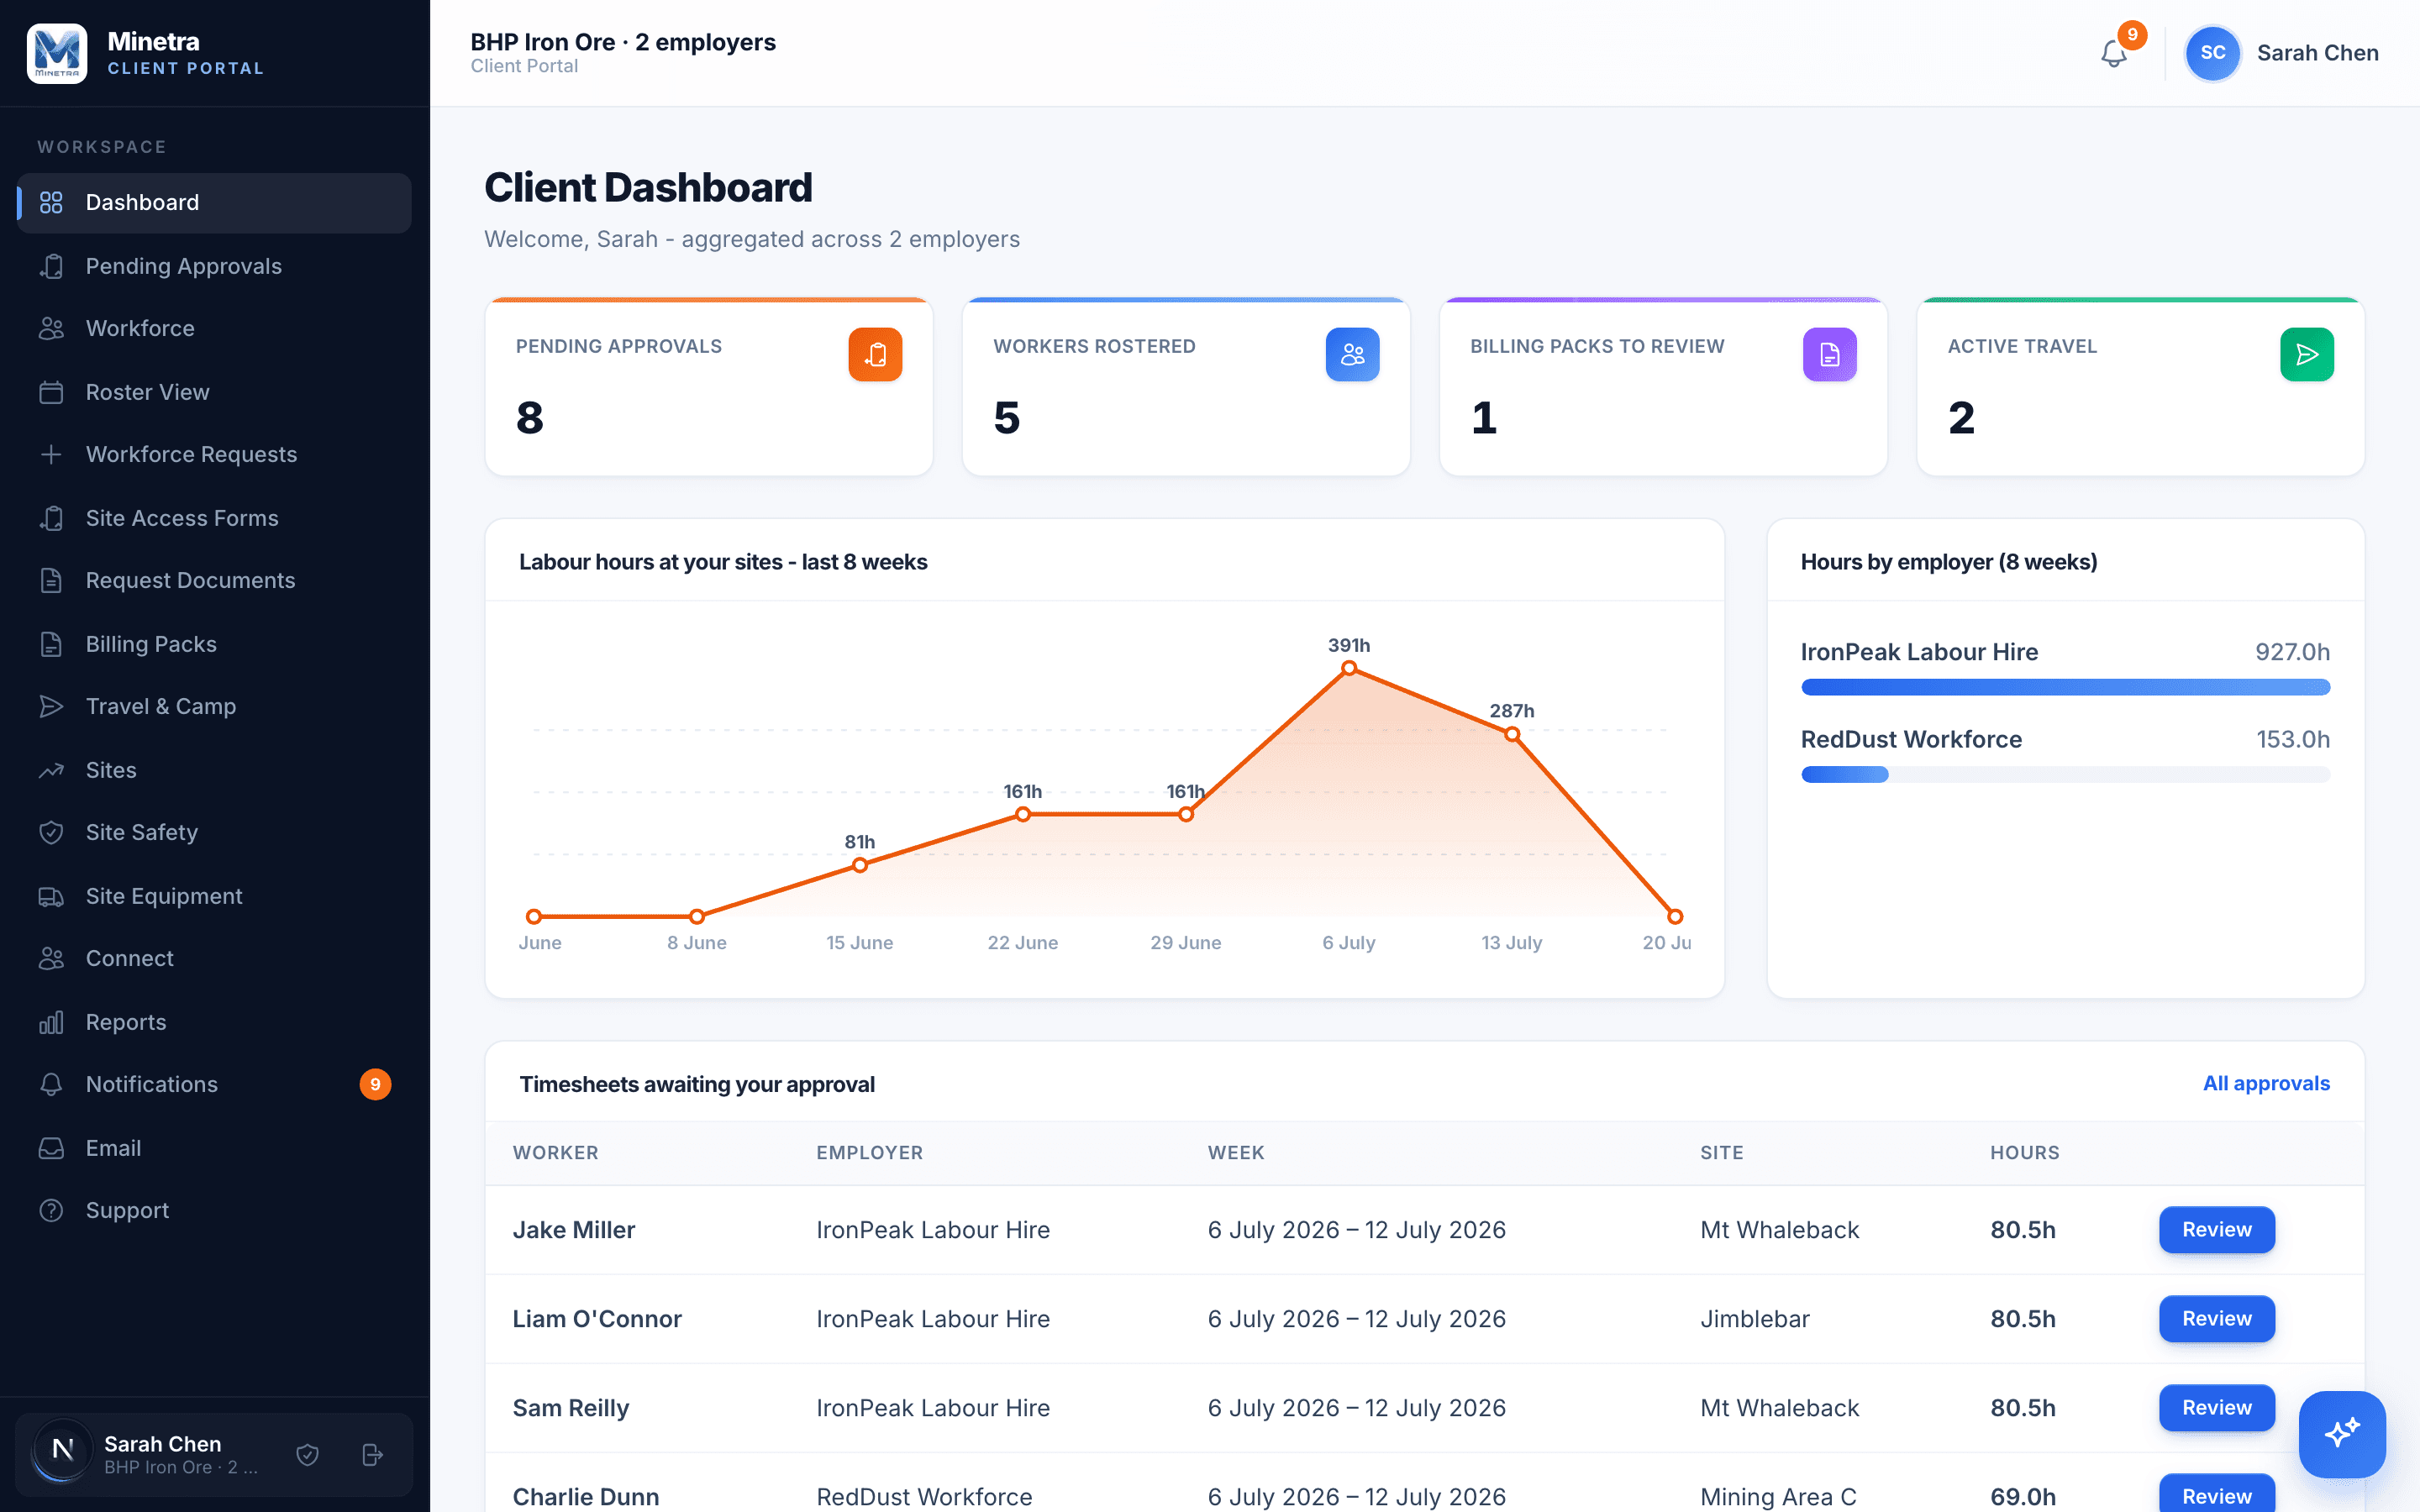Click Sarah Chen name in header

[2317, 53]
